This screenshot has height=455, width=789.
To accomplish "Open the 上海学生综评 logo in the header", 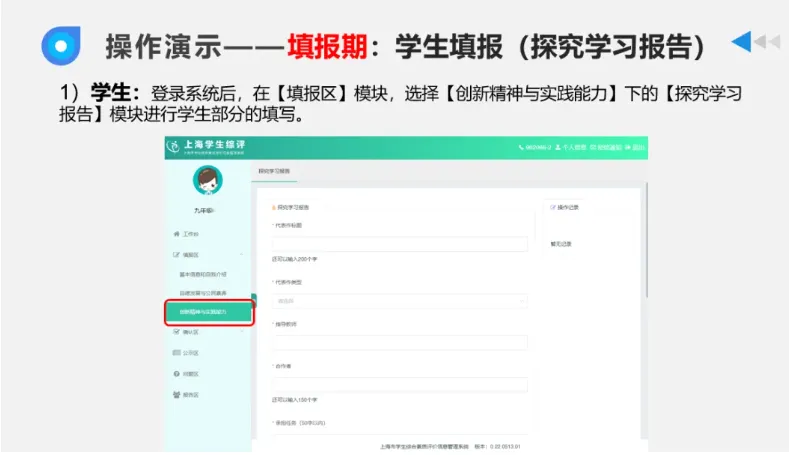I will (x=205, y=146).
